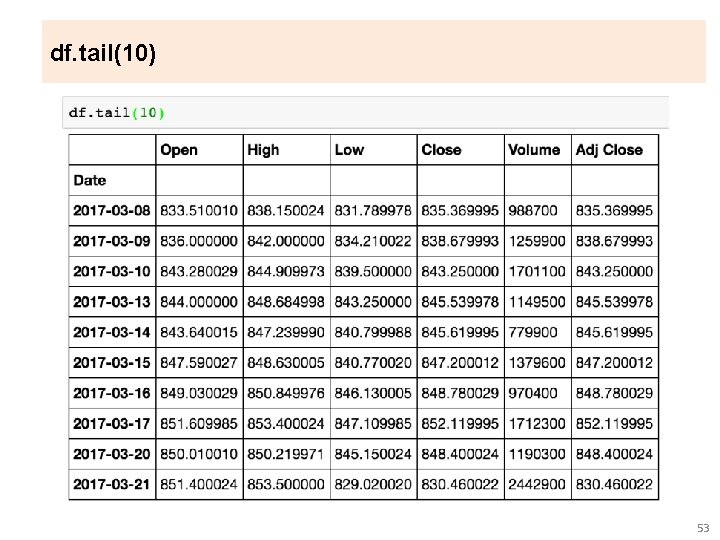The height and width of the screenshot is (540, 720).
Task: Select row date 2017-03-17
Action: click(112, 423)
